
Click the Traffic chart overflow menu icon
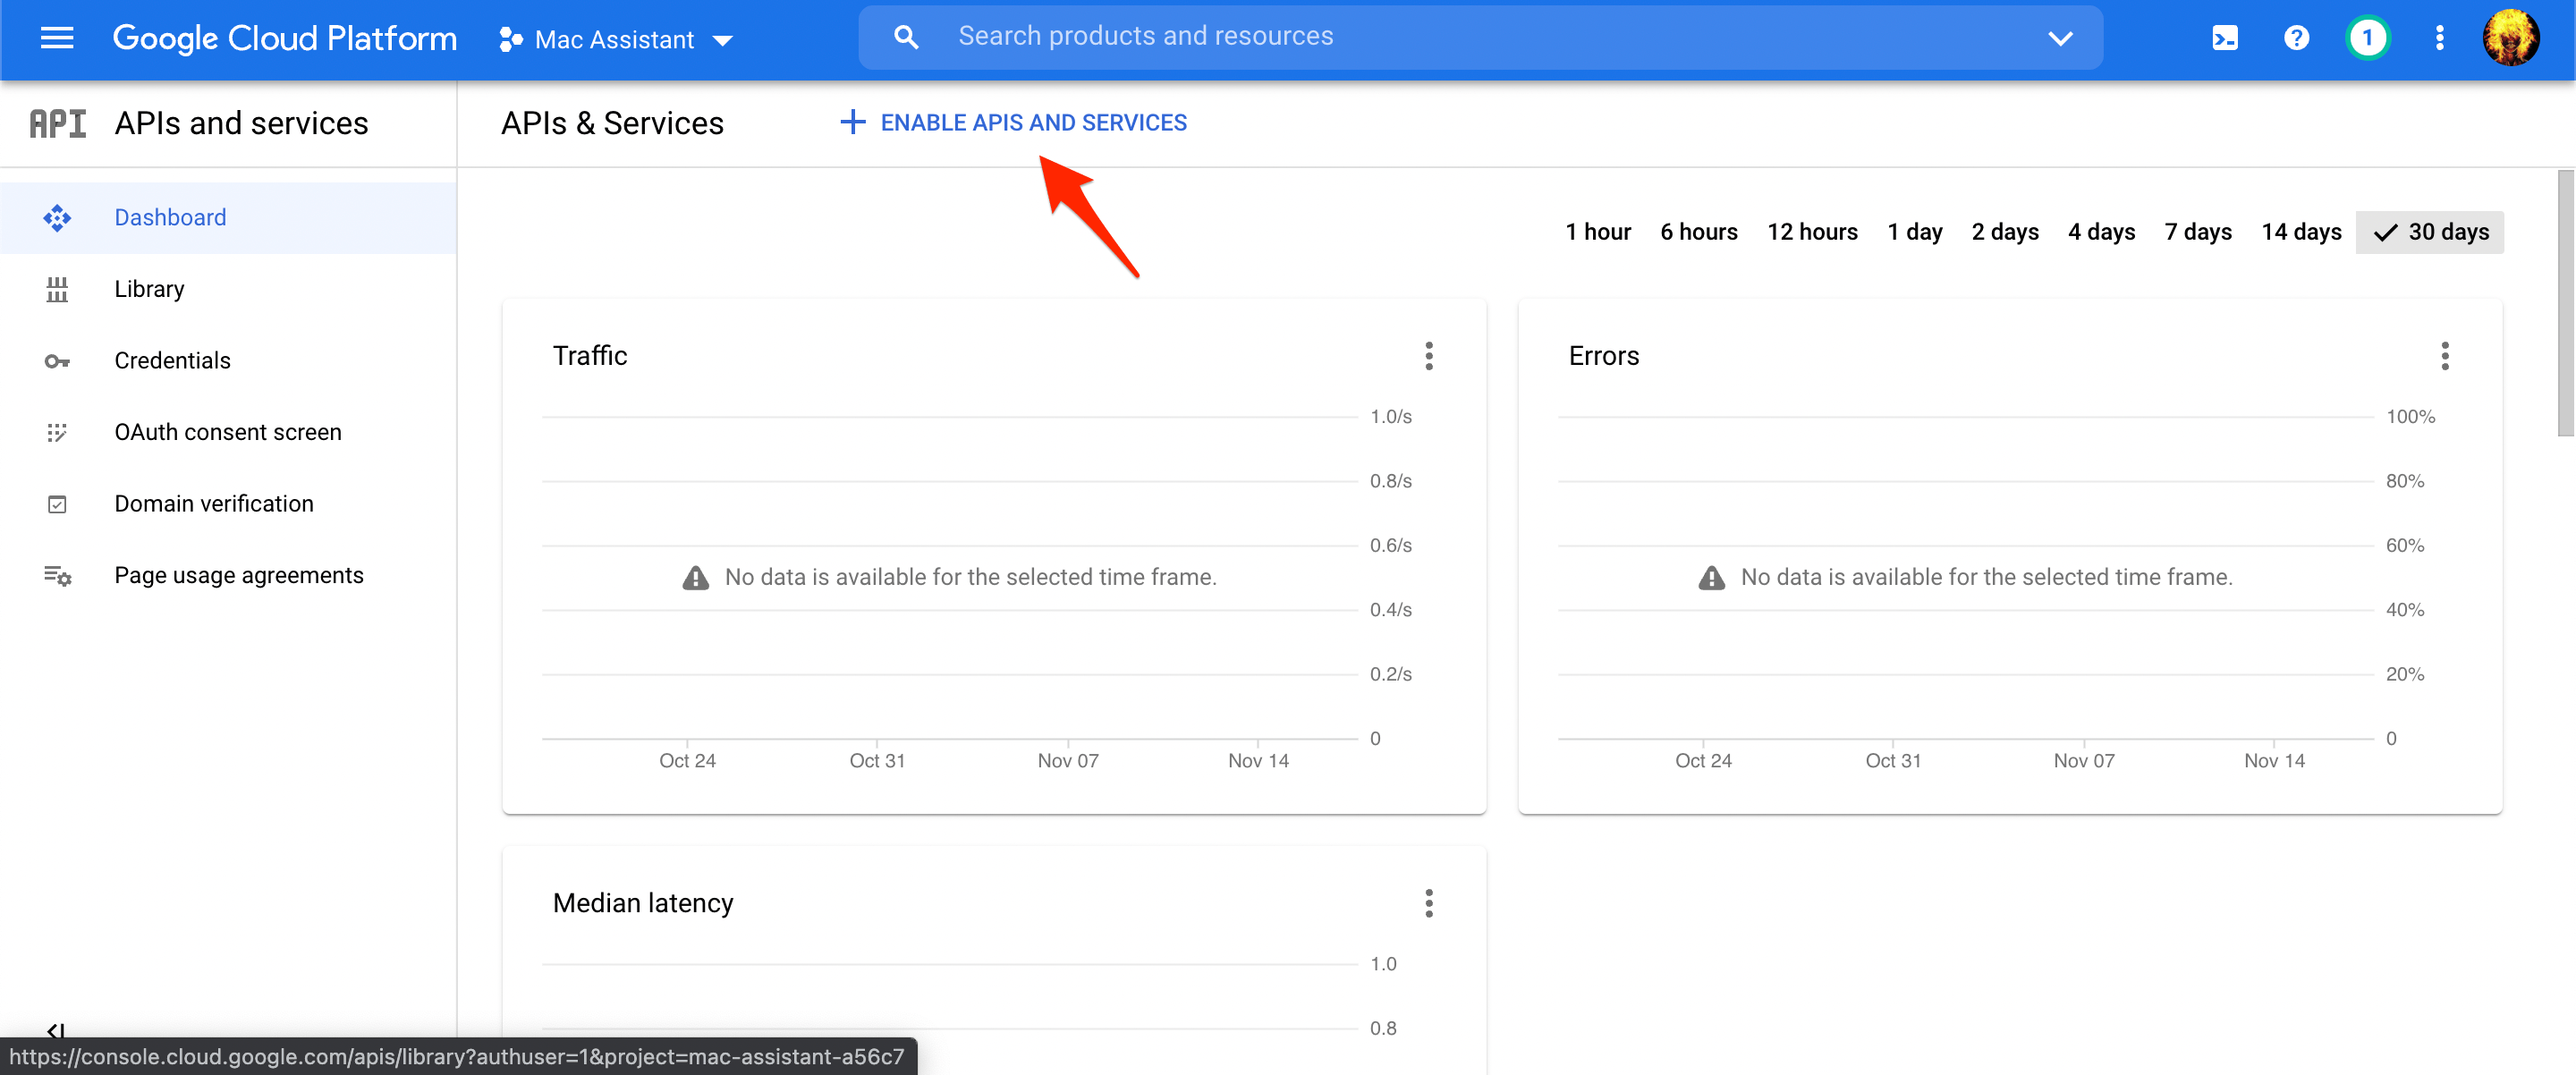1428,355
